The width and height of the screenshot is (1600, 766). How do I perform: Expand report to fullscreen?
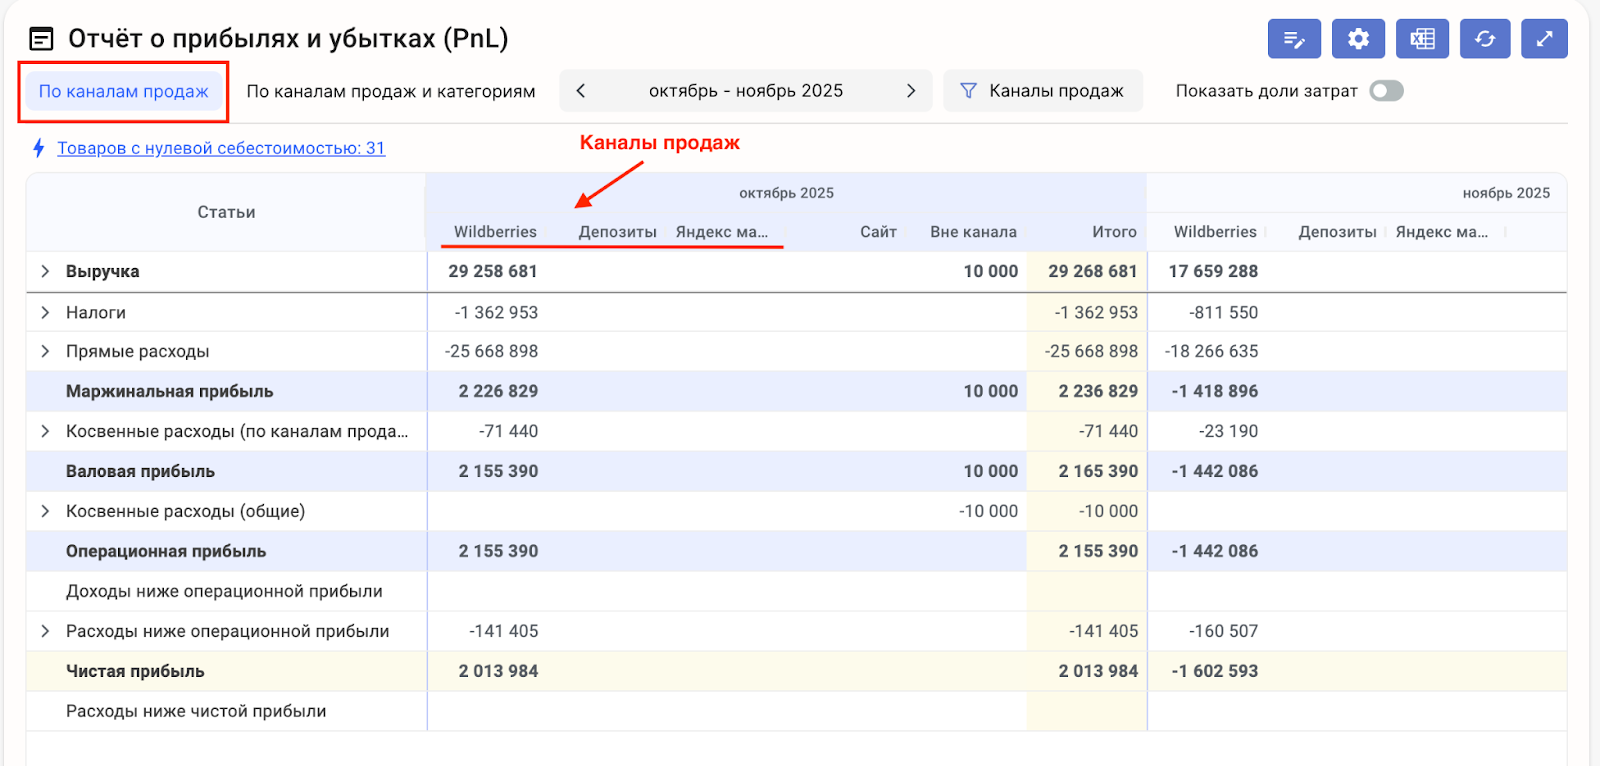1544,39
